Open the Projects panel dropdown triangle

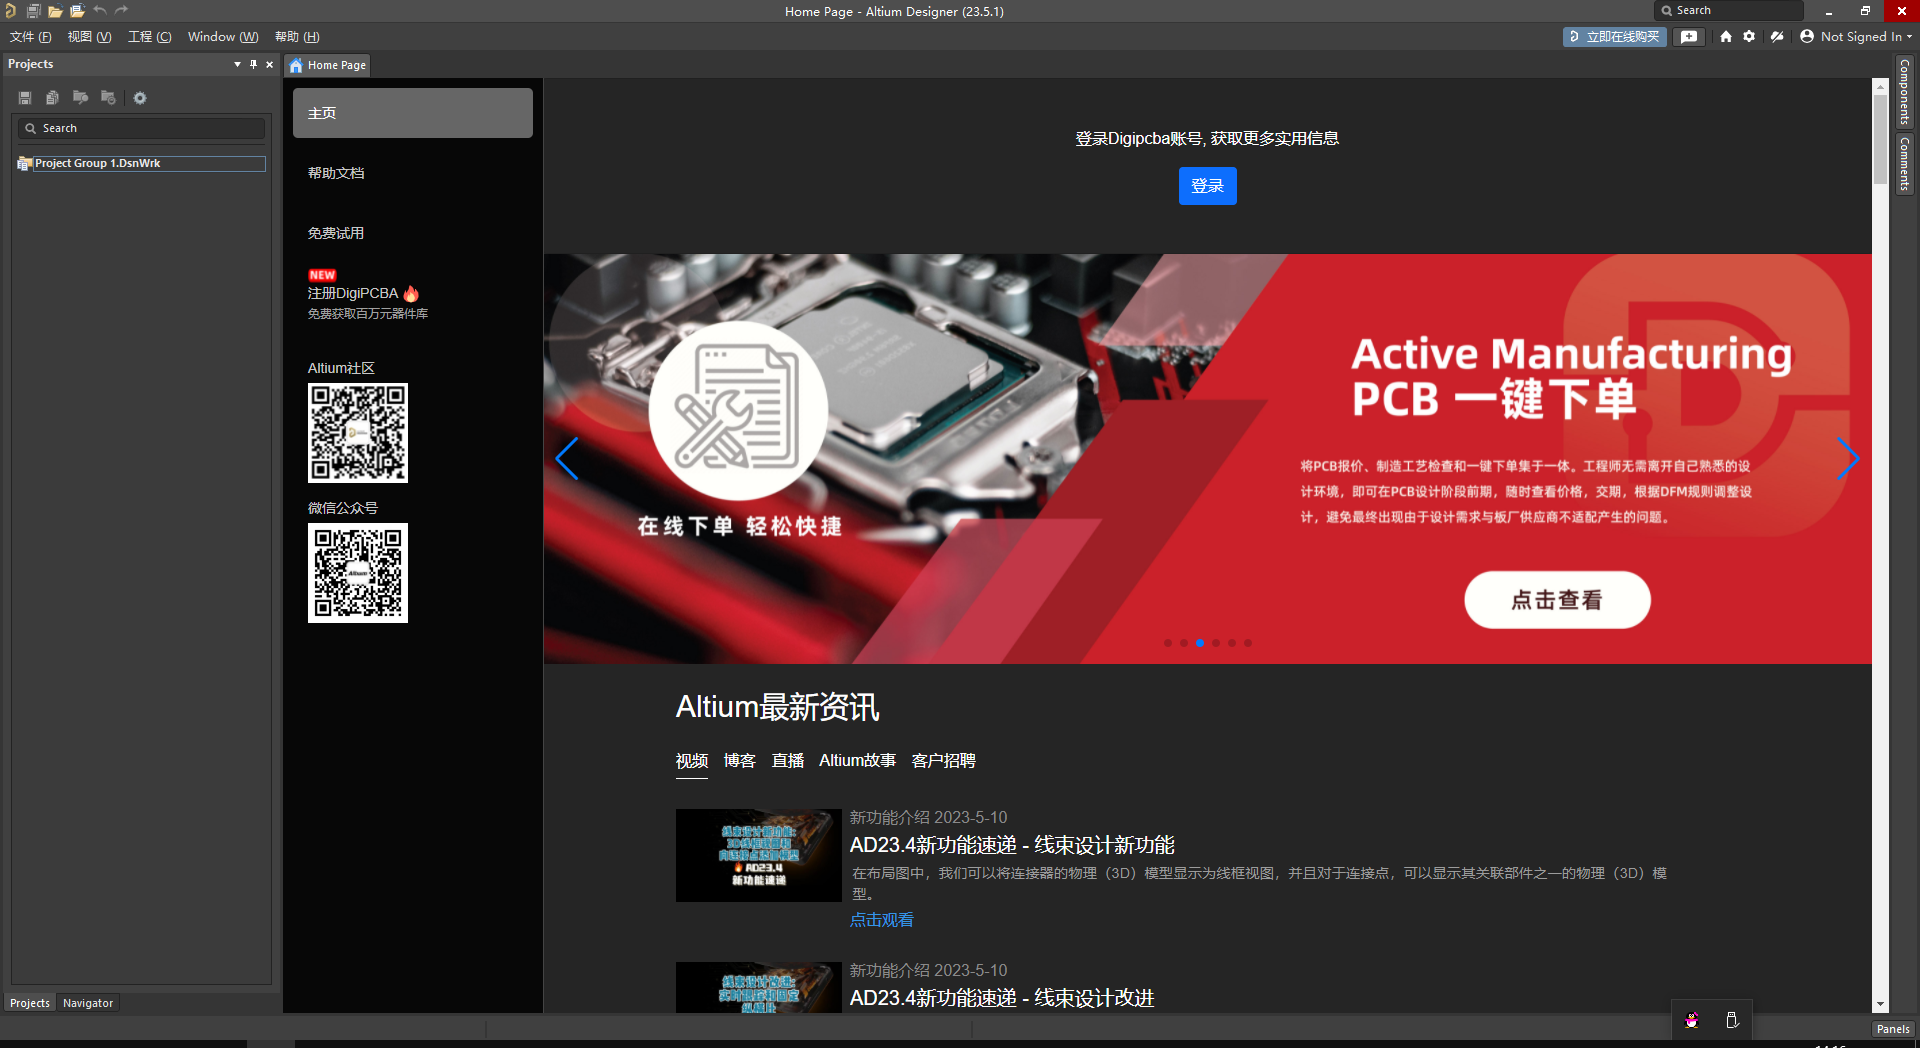[x=237, y=64]
